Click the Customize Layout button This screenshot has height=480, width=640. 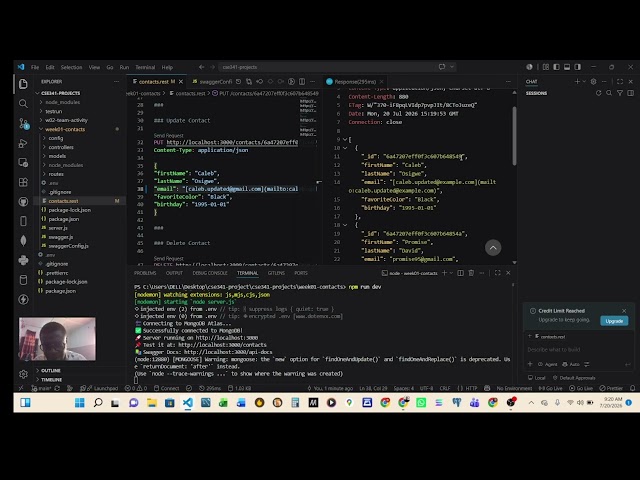pos(546,67)
